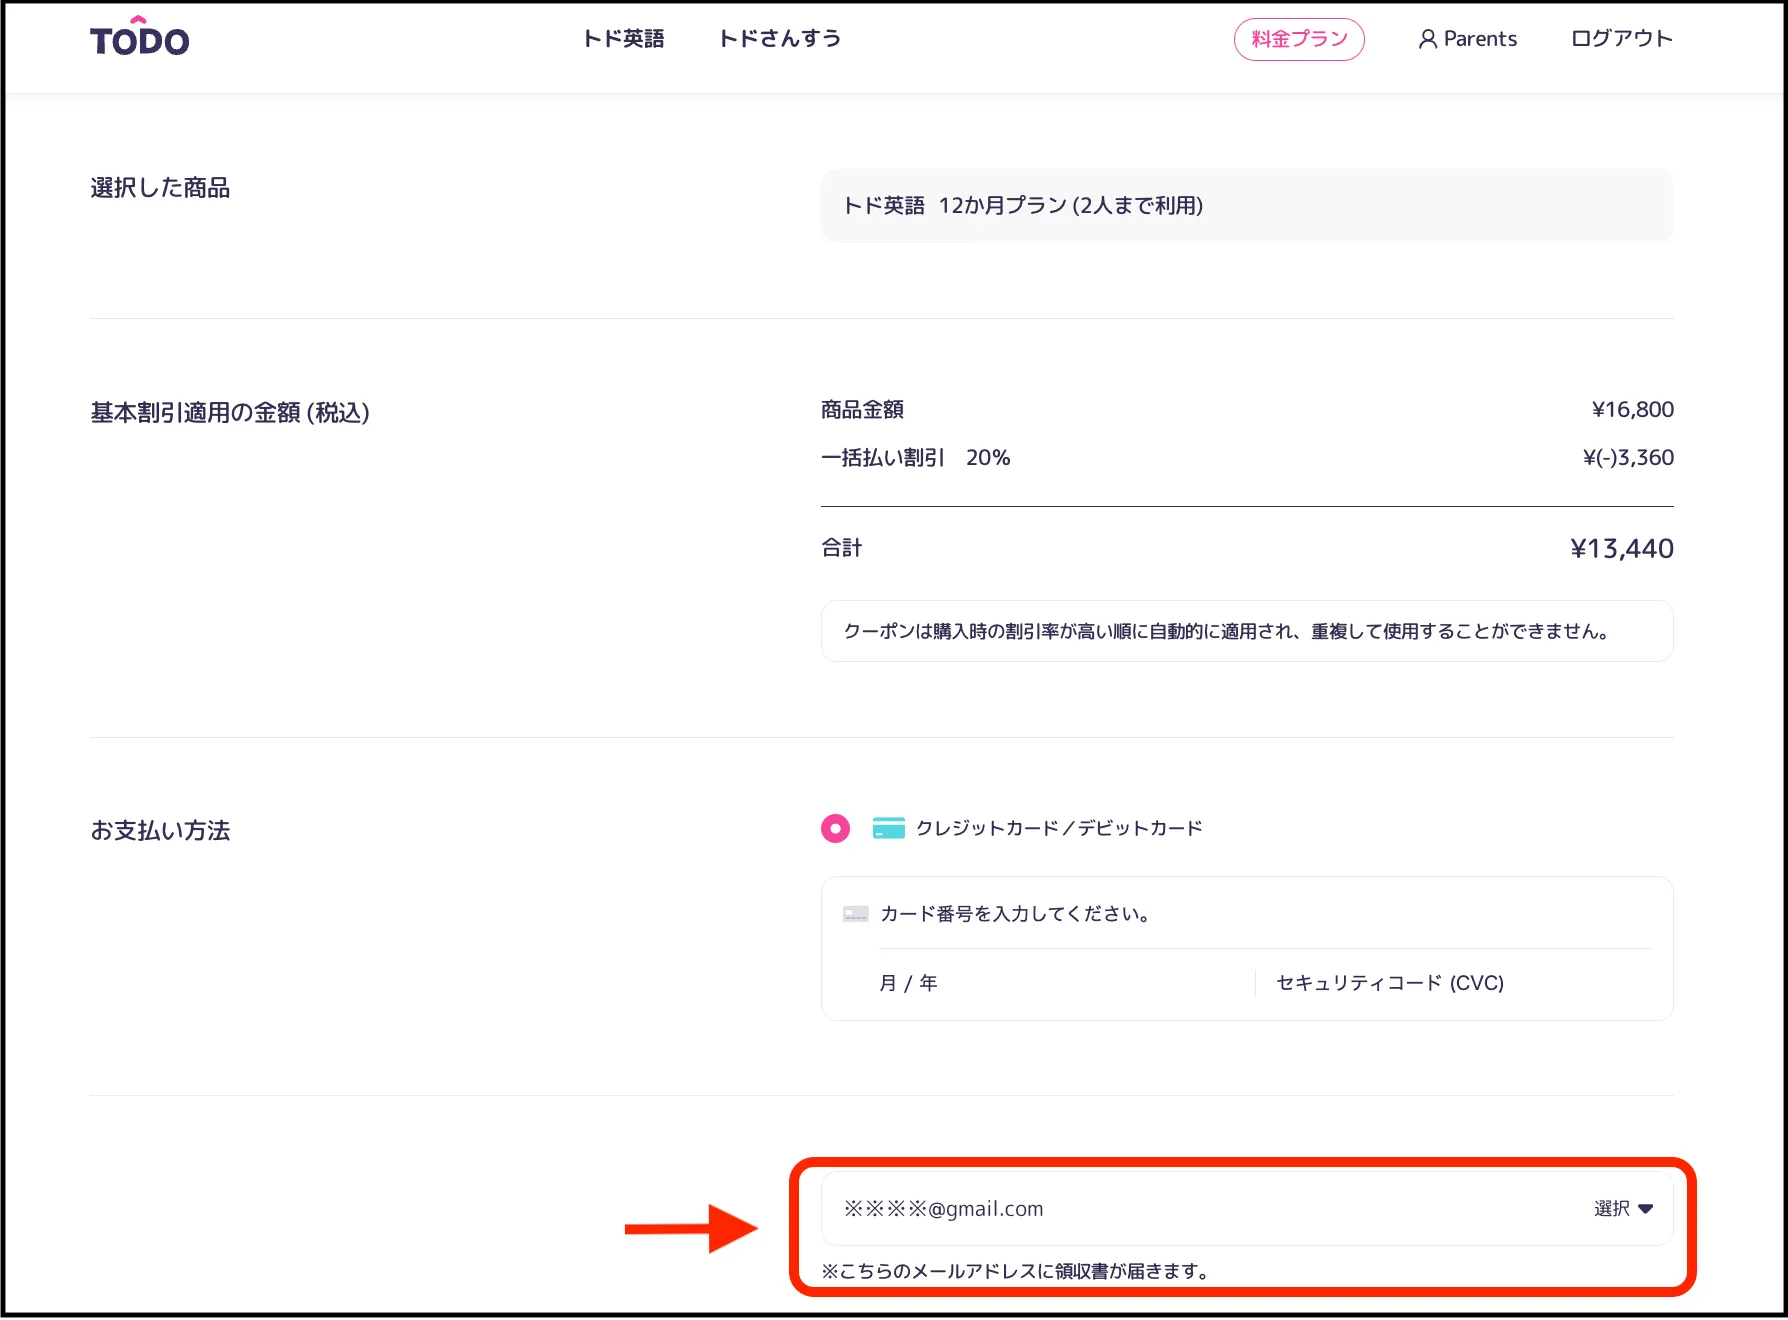The image size is (1788, 1320).
Task: Click the 選択した商品 heading
Action: click(160, 188)
